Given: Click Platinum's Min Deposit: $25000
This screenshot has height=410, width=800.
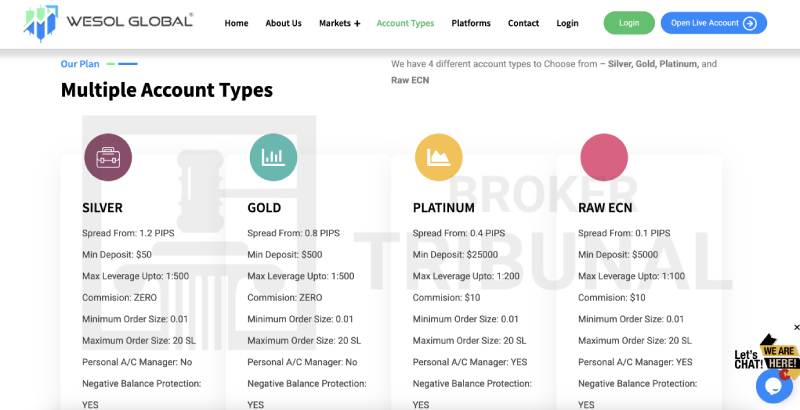Looking at the screenshot, I should point(455,254).
